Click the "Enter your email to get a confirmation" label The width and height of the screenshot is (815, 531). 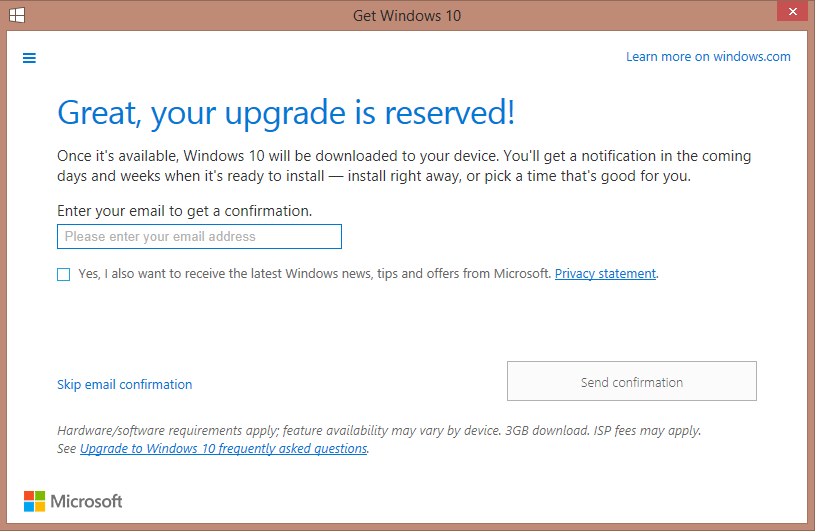tap(185, 211)
